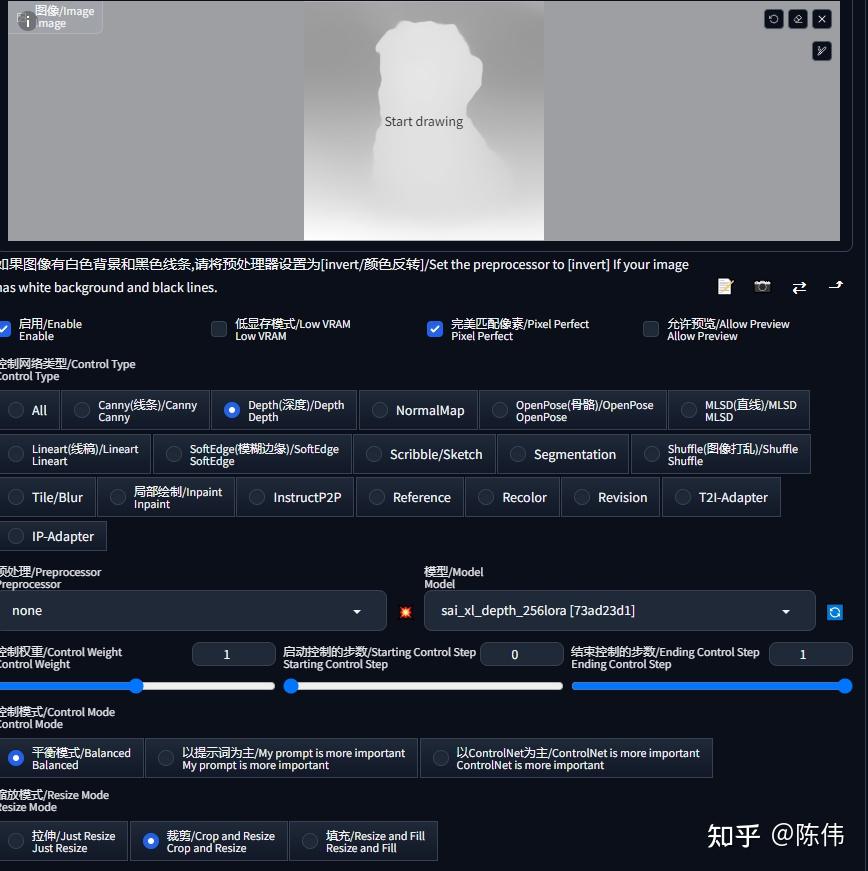Check the Low VRAM option
This screenshot has height=871, width=868.
click(219, 328)
